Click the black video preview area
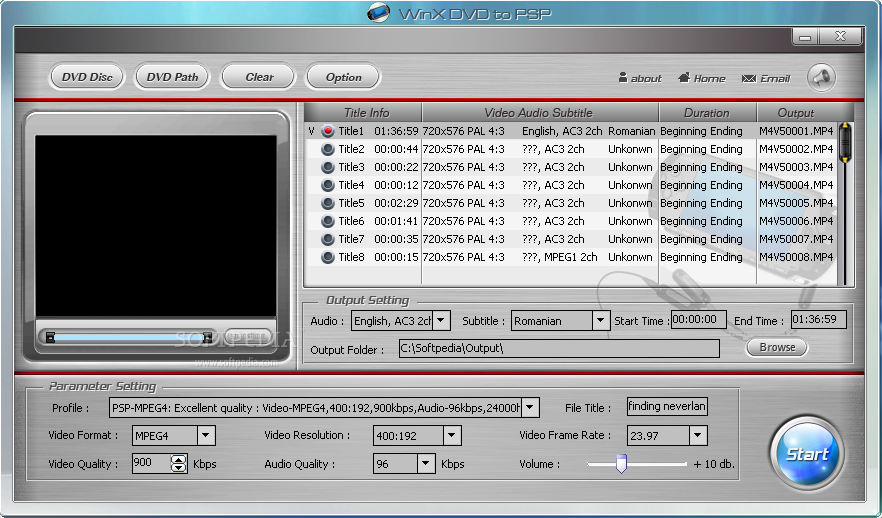The image size is (882, 518). [156, 226]
